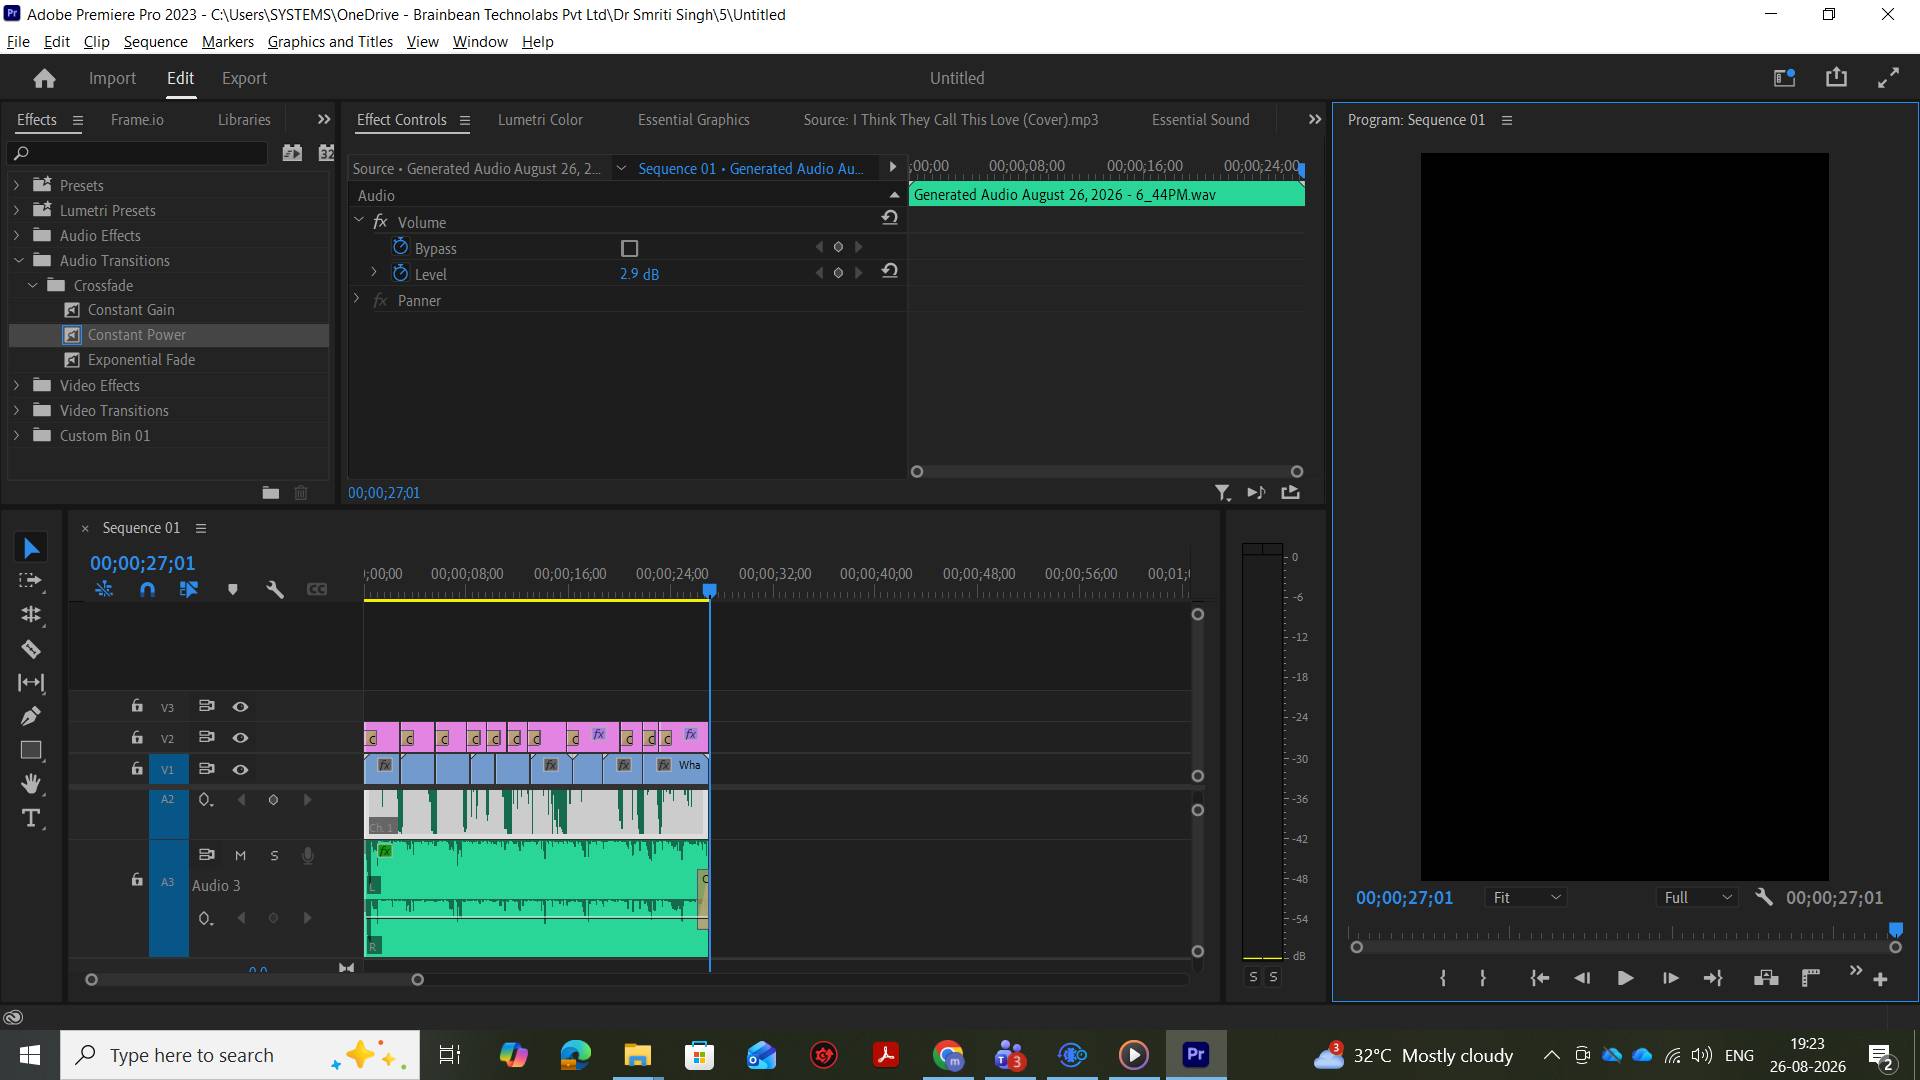Select the Type tool
Viewport: 1920px width, 1080px height.
[x=31, y=818]
